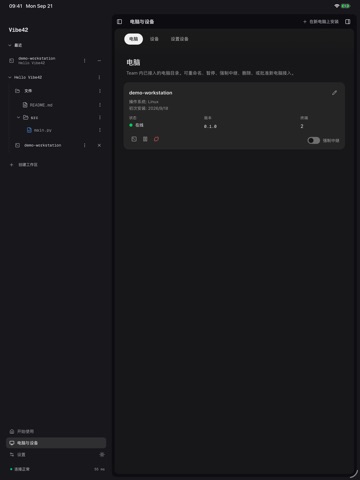Click the connection status indicator
The width and height of the screenshot is (360, 480).
tap(20, 469)
